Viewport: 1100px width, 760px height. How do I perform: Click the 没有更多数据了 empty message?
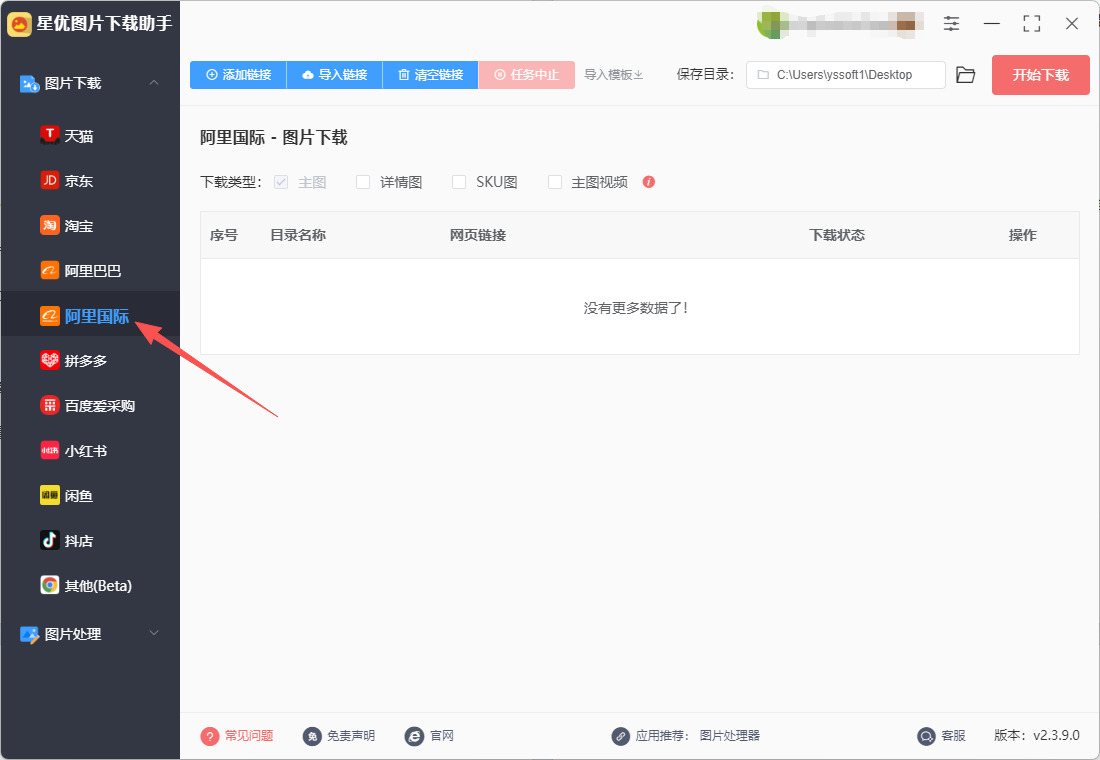click(636, 308)
